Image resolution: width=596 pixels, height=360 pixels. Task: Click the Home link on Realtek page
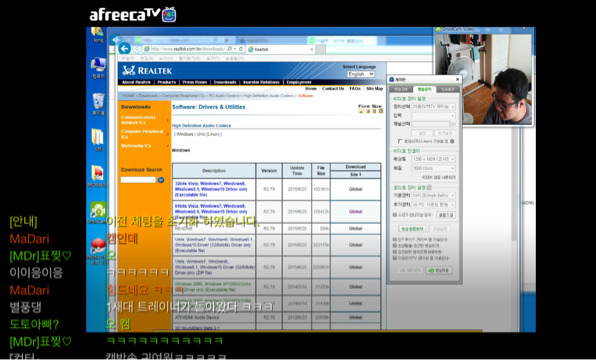point(311,89)
